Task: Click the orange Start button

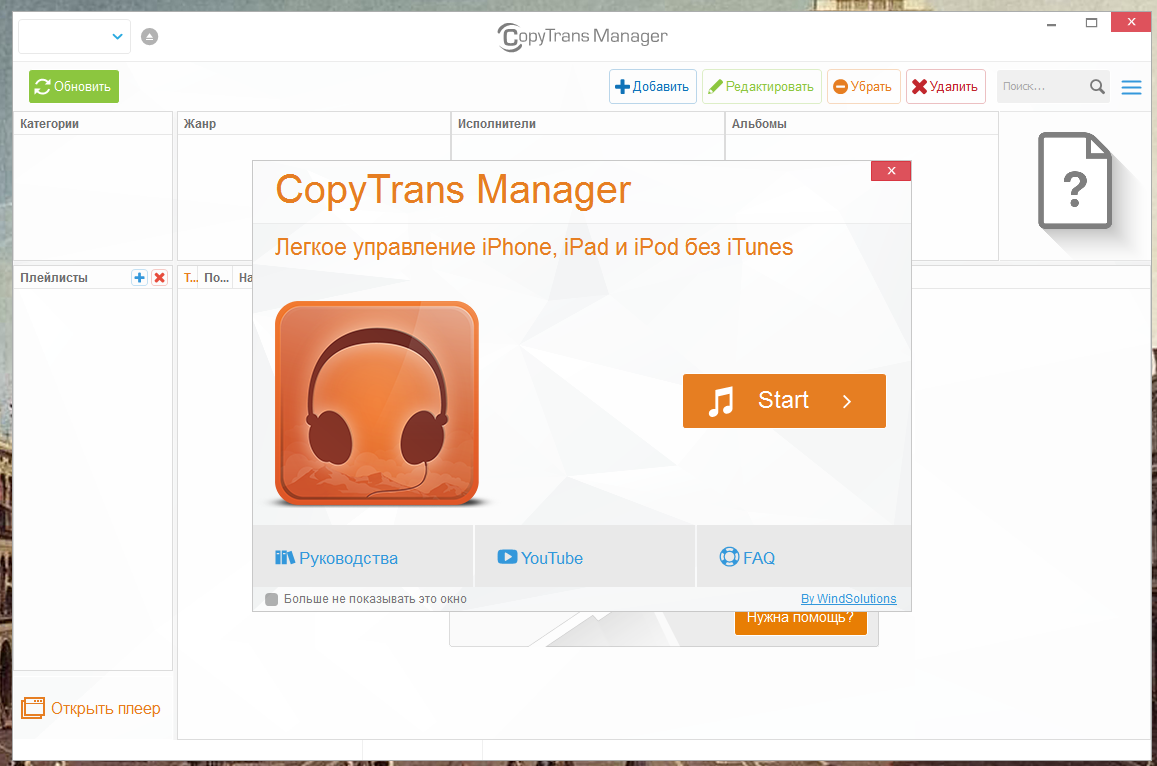Action: [x=784, y=401]
